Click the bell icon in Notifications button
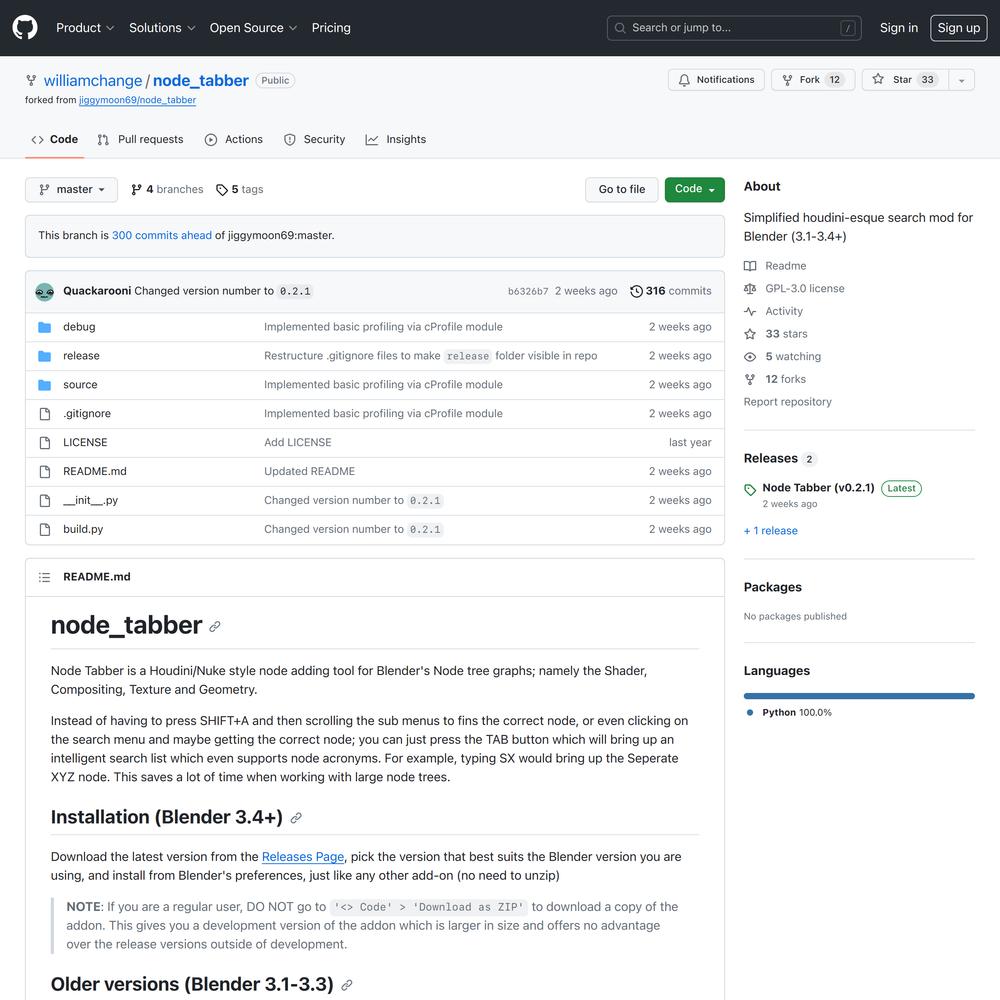 684,80
